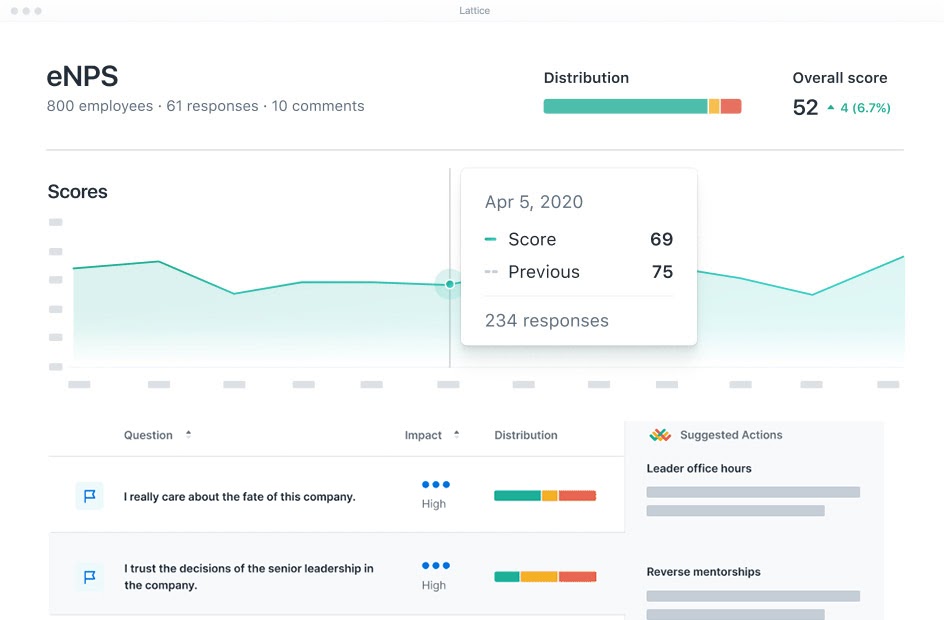Click the flag icon beside the leadership trust question
Image resolution: width=944 pixels, height=620 pixels.
coord(89,576)
